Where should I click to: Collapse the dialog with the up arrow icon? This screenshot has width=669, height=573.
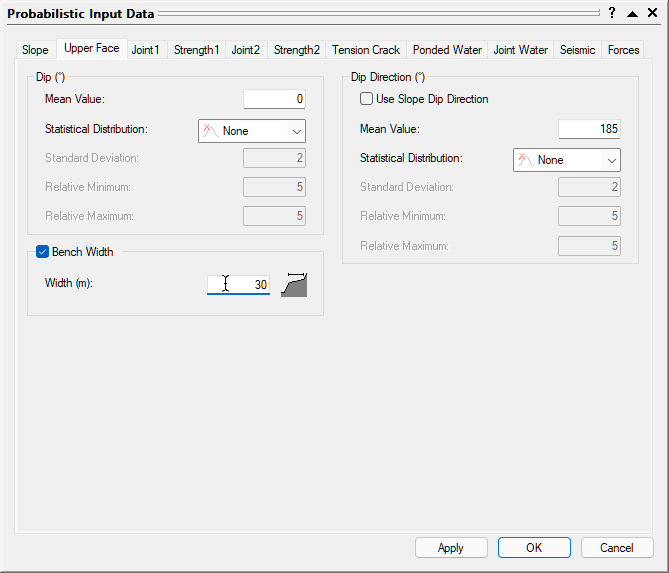click(x=632, y=14)
